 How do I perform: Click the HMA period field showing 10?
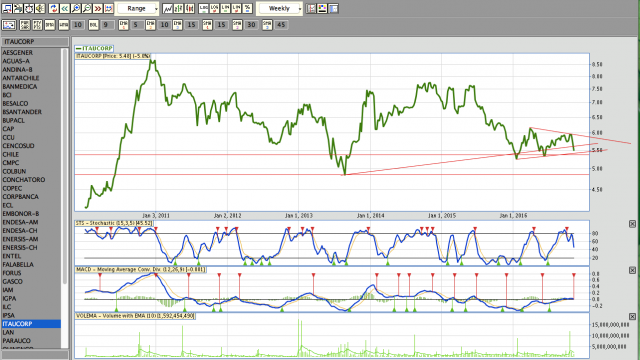click(78, 25)
